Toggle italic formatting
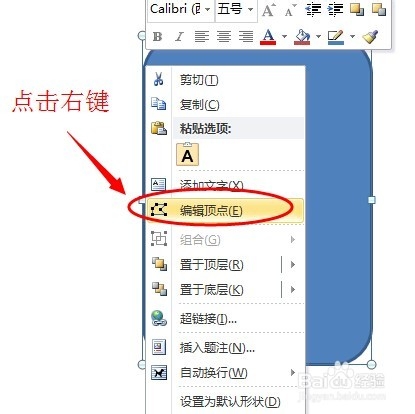The height and width of the screenshot is (414, 415). pyautogui.click(x=179, y=36)
